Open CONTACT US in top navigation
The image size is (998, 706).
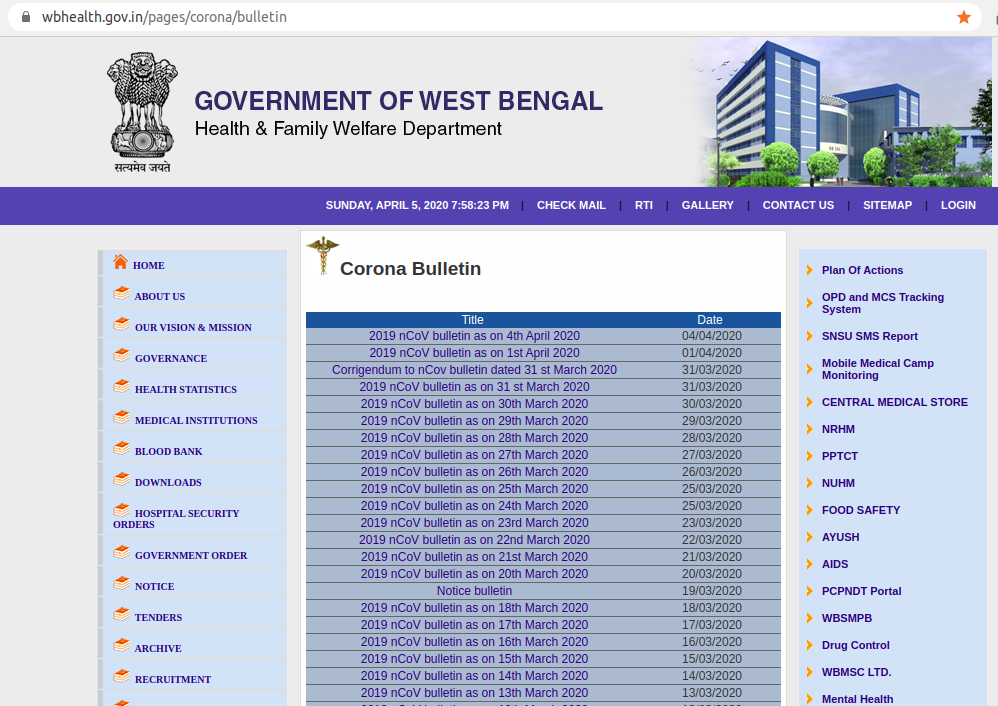point(798,205)
